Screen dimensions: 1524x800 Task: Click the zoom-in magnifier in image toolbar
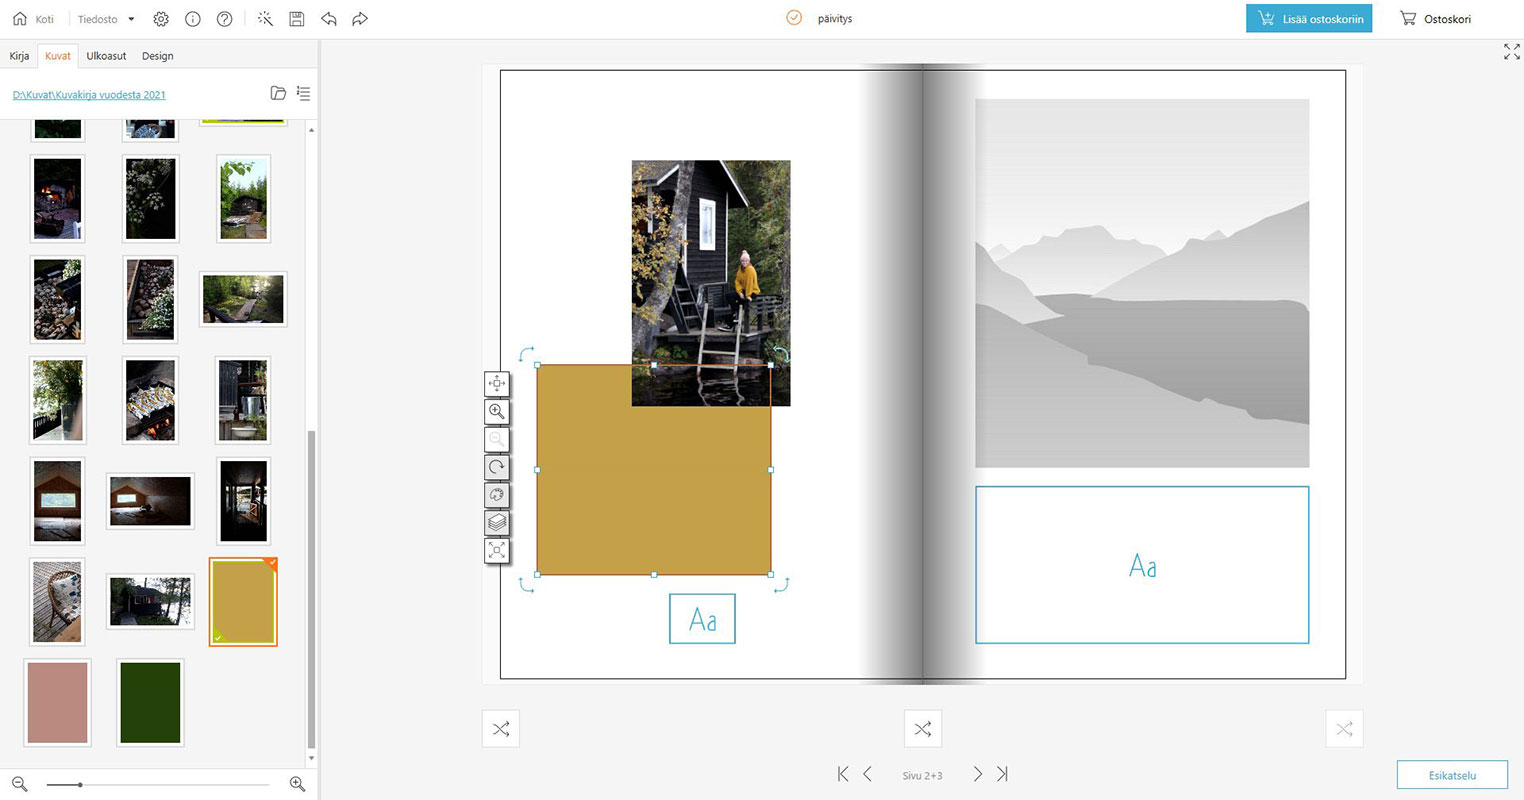(497, 411)
